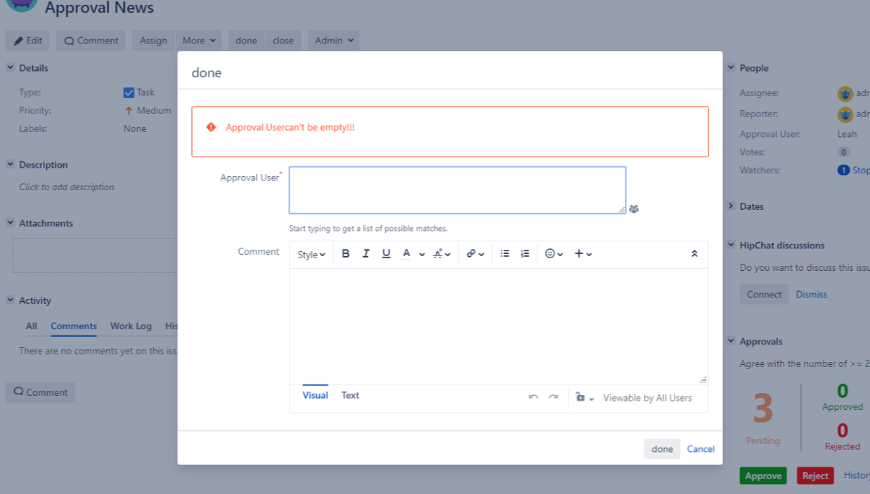Collapse the Approvals section
The image size is (870, 494).
(x=731, y=341)
